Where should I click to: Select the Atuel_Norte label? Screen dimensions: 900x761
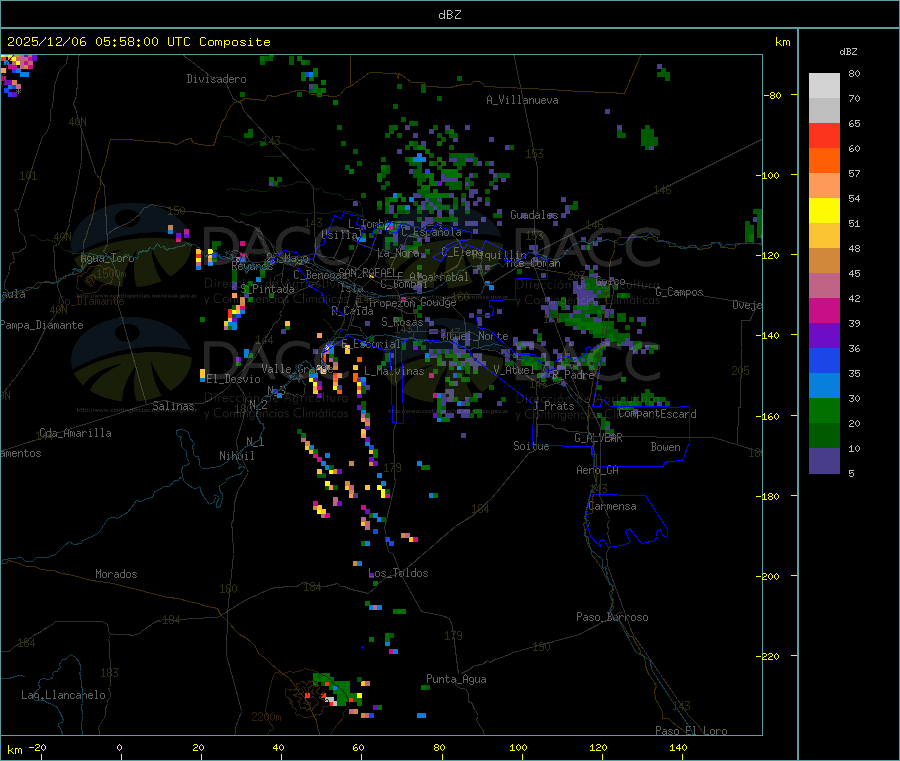pyautogui.click(x=474, y=336)
